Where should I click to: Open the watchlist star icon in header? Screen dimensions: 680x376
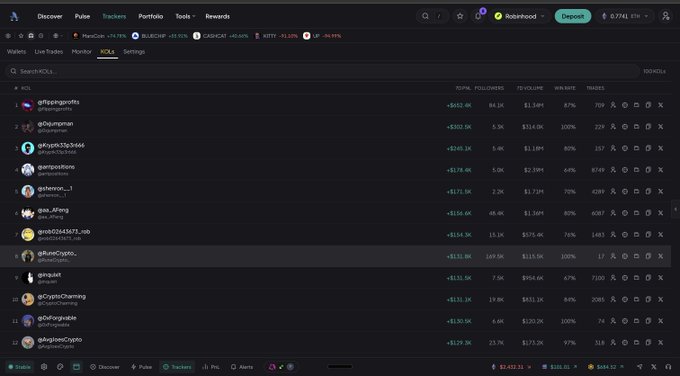point(460,16)
